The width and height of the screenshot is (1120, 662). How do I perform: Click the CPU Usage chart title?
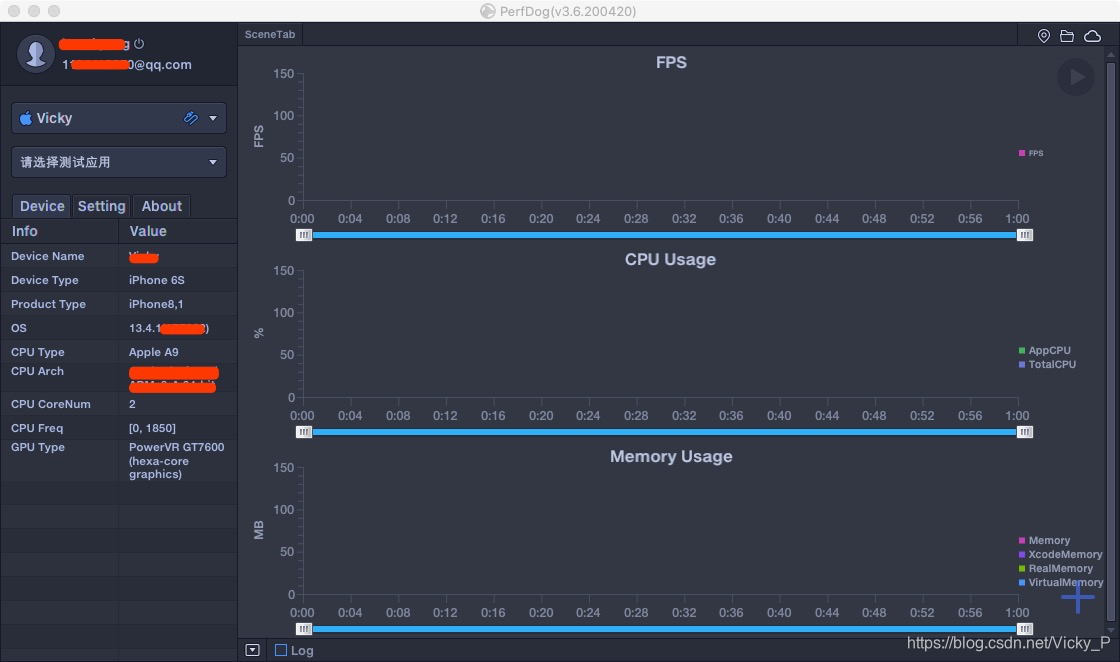point(670,259)
